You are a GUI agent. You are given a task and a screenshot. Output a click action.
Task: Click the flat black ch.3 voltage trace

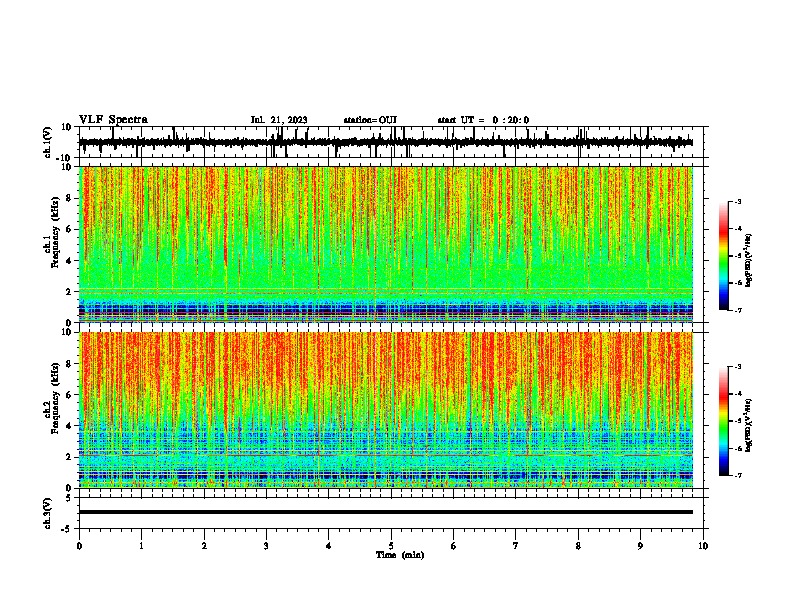click(x=386, y=512)
